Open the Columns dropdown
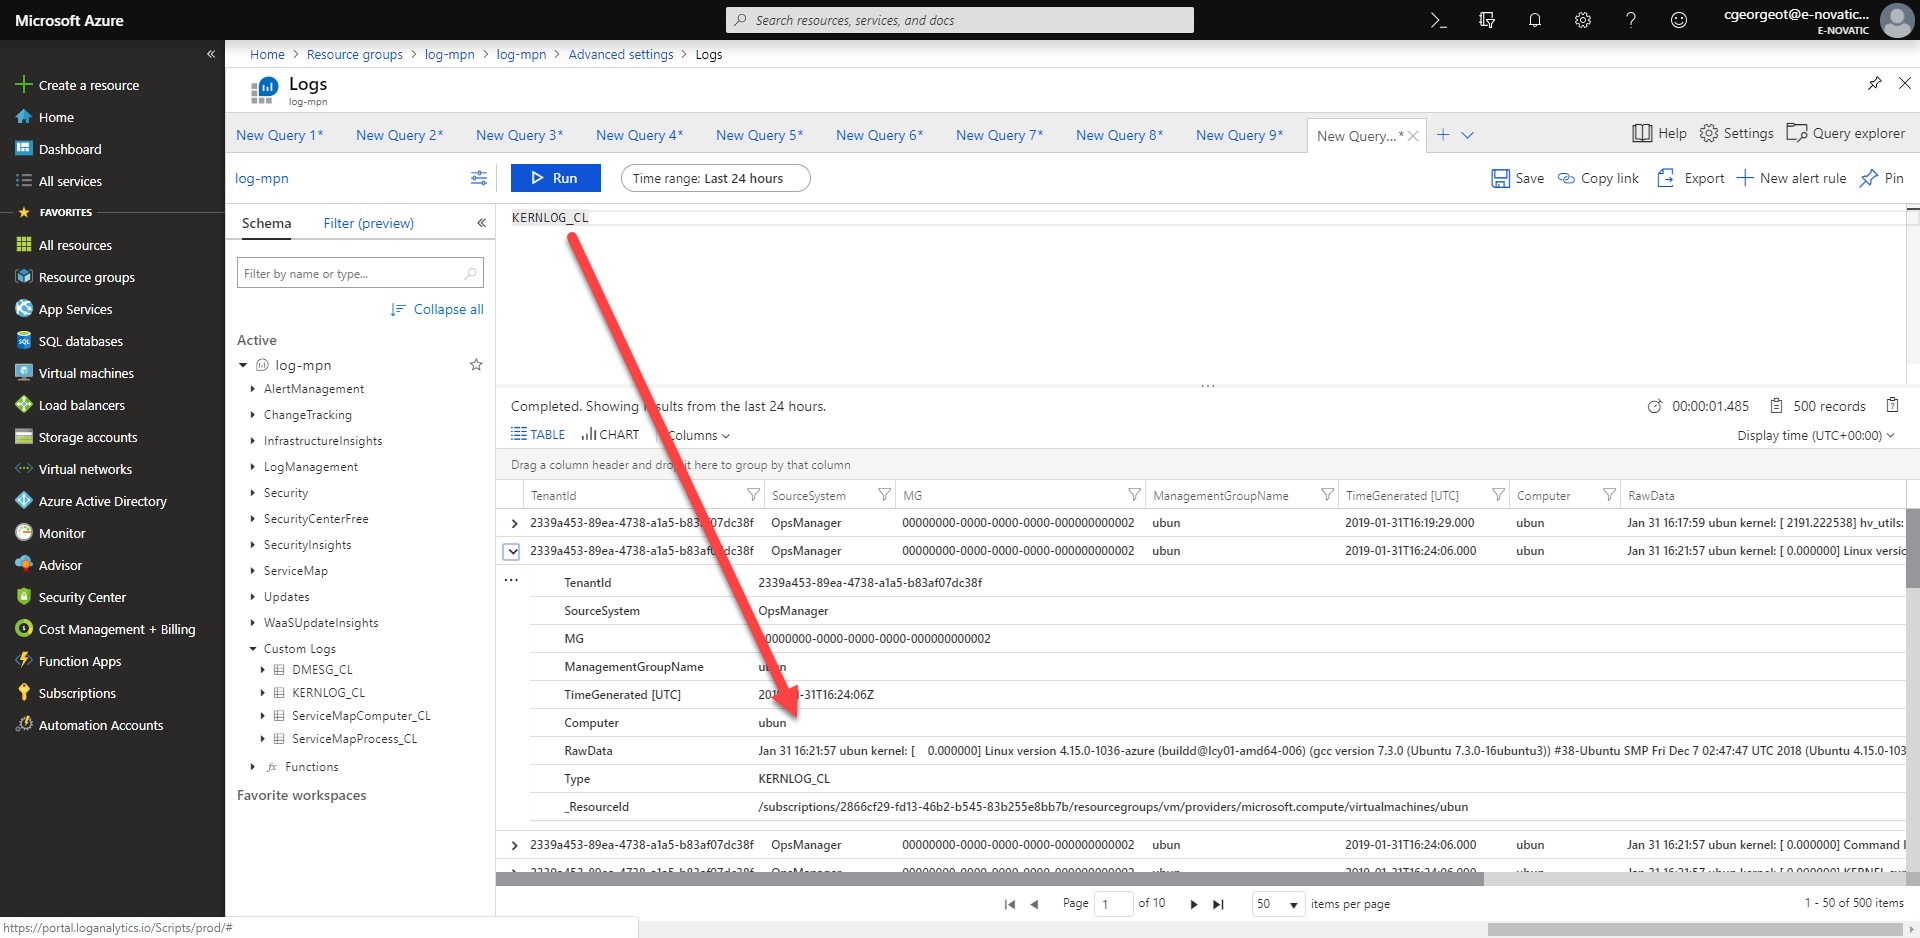 [699, 435]
